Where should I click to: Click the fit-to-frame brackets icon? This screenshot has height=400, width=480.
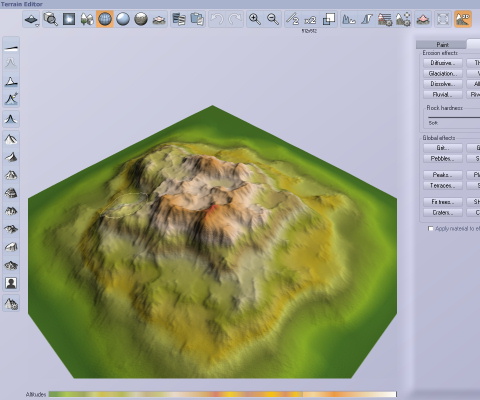click(443, 19)
